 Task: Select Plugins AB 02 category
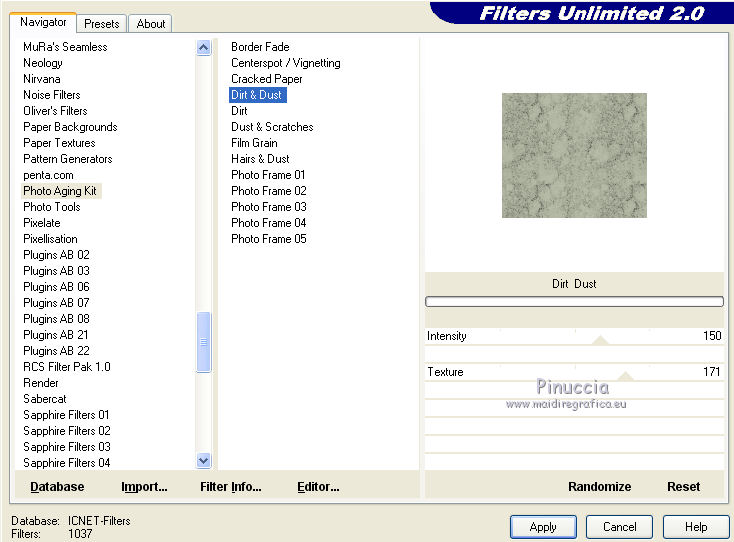click(56, 255)
